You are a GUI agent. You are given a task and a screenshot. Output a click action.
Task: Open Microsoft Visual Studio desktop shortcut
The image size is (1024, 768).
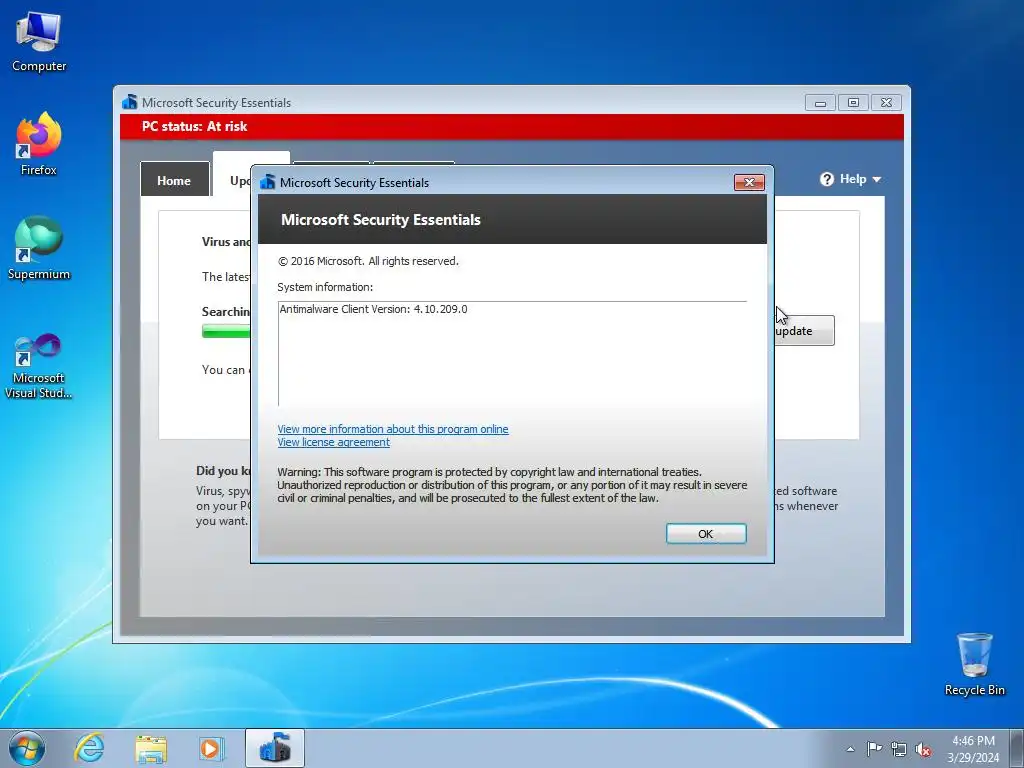(39, 366)
